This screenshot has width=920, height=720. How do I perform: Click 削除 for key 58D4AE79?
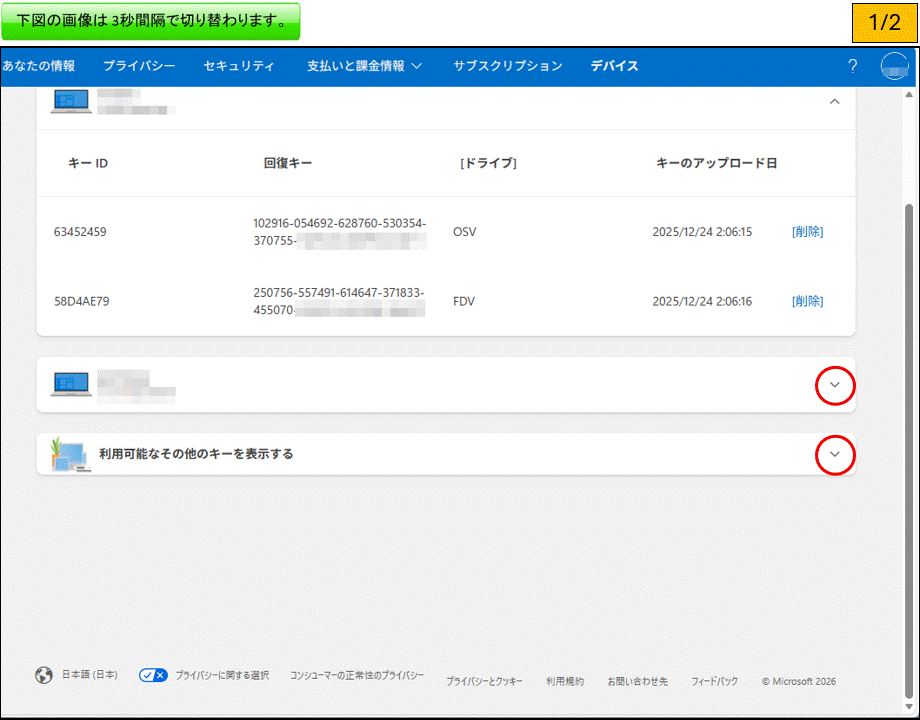tap(806, 301)
